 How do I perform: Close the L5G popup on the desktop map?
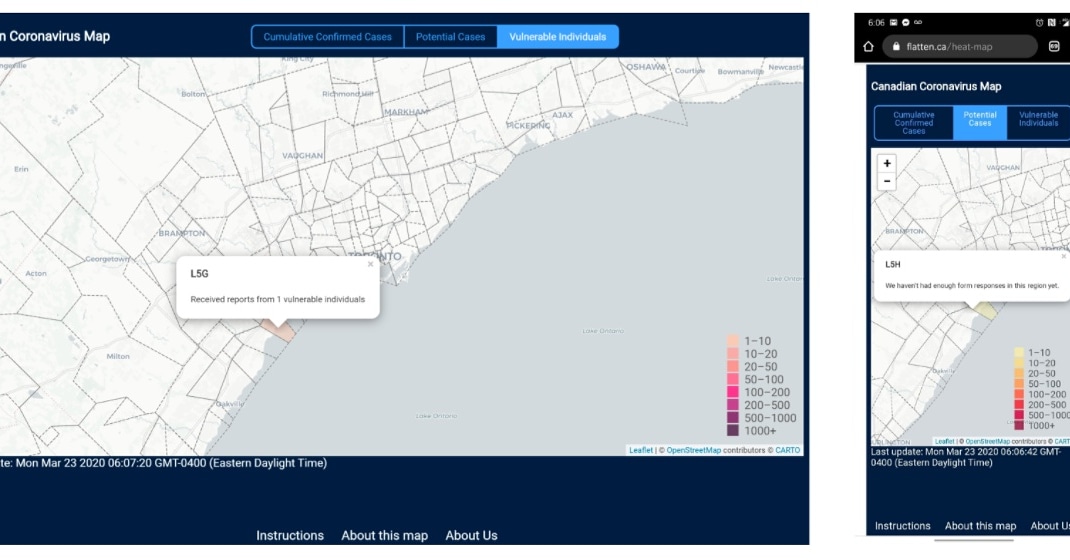[x=371, y=264]
